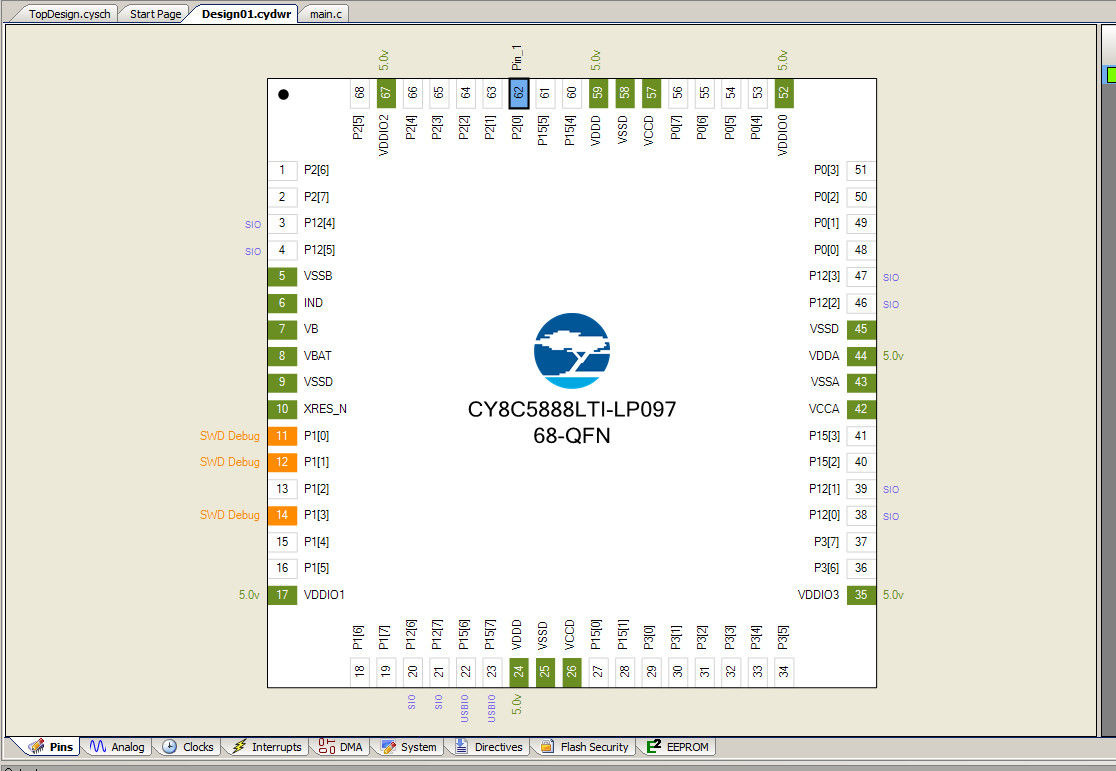Select pin 61 box
This screenshot has height=771, width=1116.
click(x=544, y=93)
